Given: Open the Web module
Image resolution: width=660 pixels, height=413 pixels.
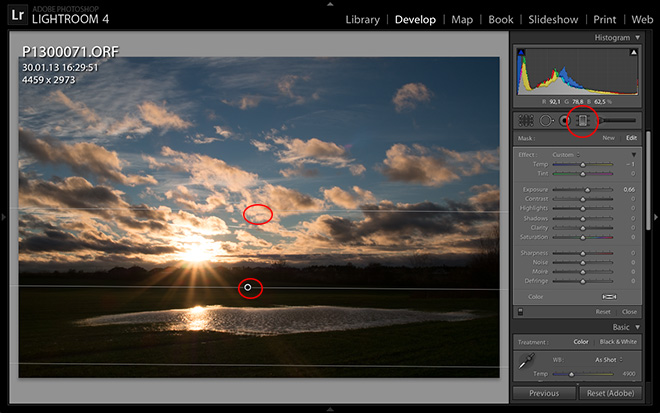Looking at the screenshot, I should pyautogui.click(x=642, y=20).
